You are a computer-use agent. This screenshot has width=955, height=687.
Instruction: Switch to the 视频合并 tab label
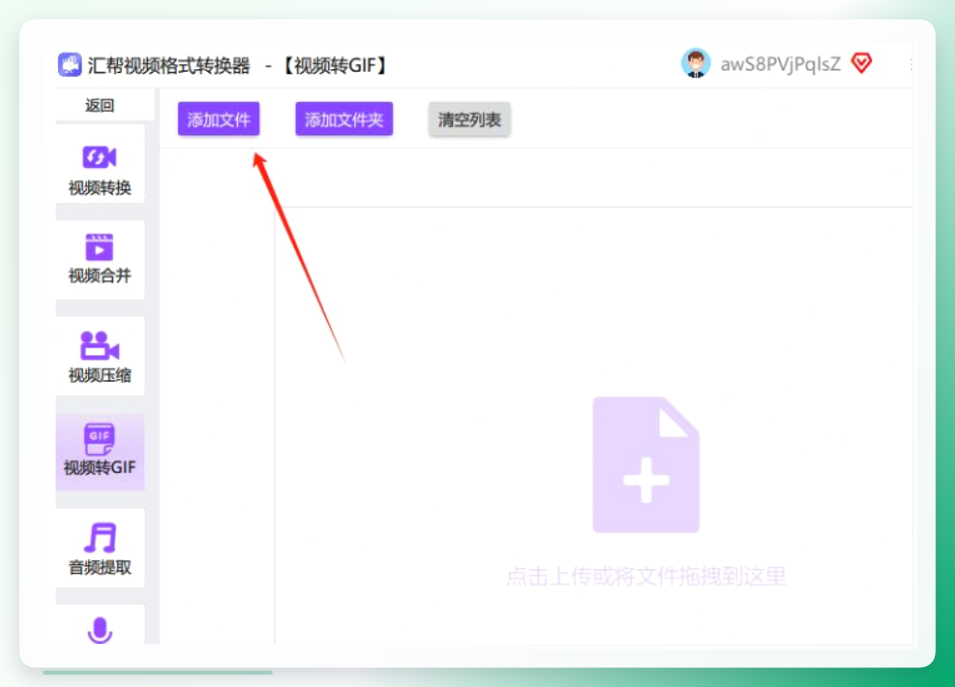pos(99,275)
